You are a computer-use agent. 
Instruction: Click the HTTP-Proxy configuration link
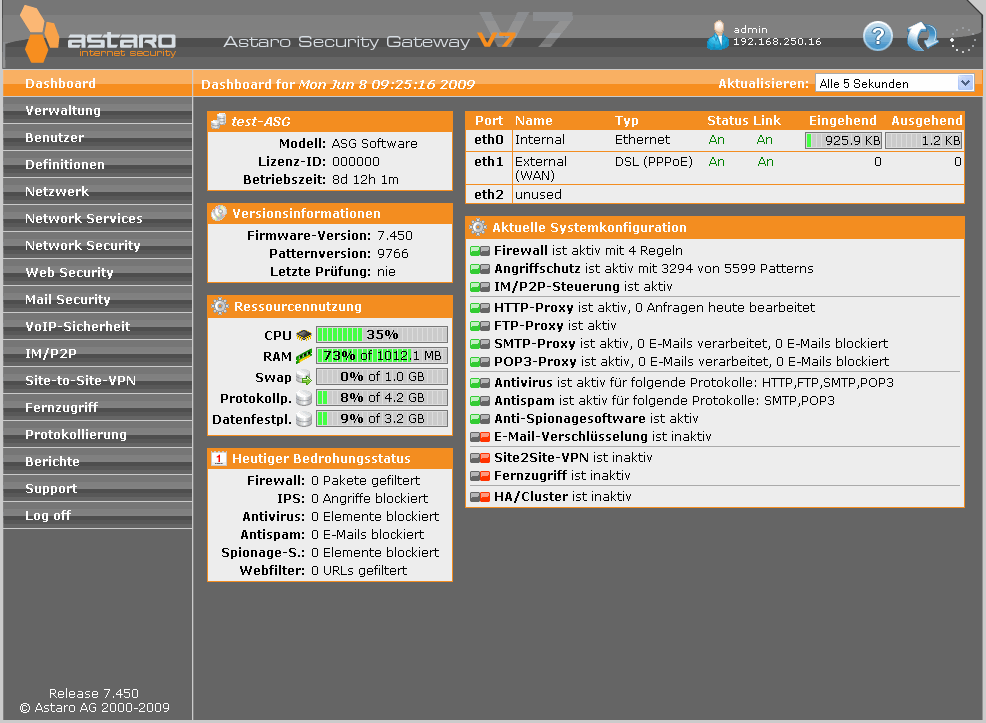pos(533,307)
